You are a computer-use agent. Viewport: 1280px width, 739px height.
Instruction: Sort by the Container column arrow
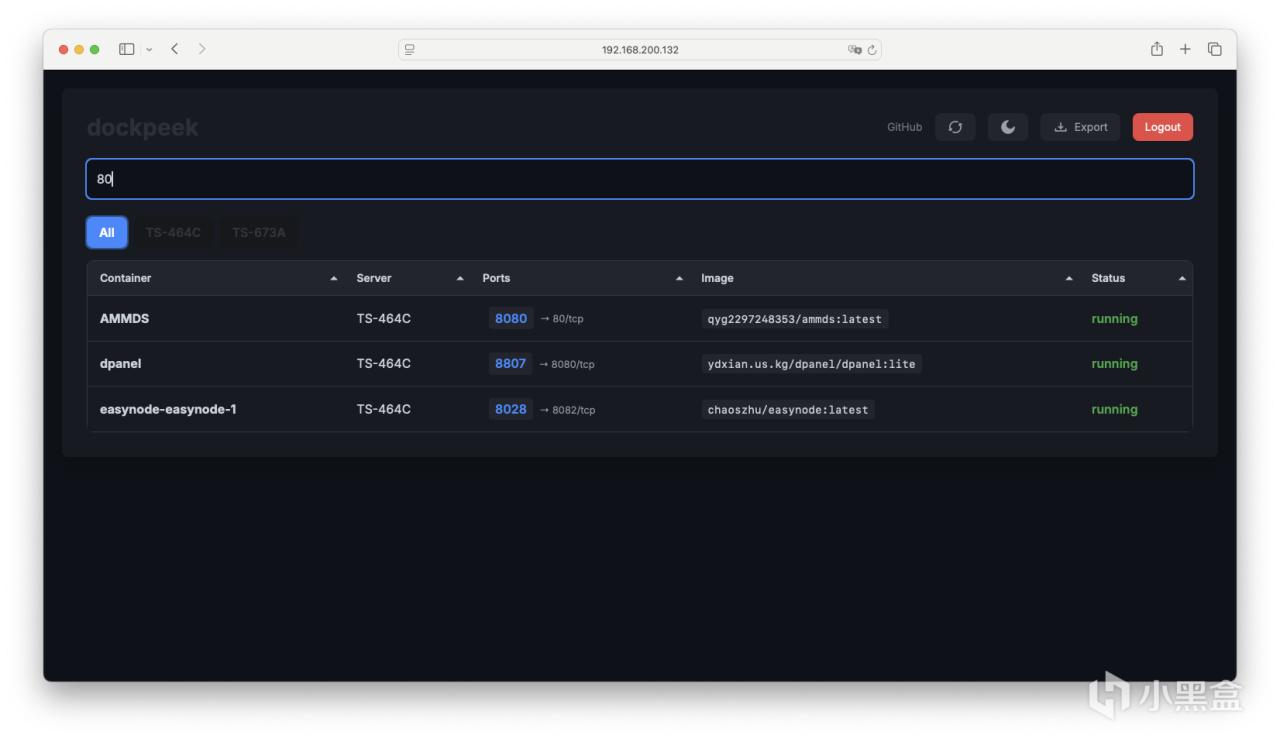click(334, 279)
